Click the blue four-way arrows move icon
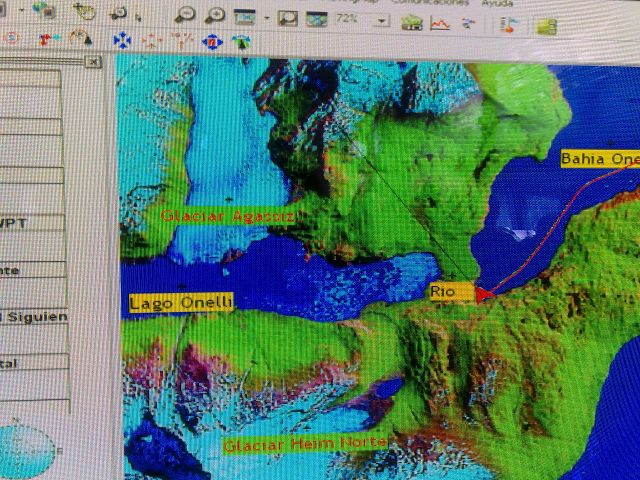Screen dimensions: 640x480 point(122,40)
